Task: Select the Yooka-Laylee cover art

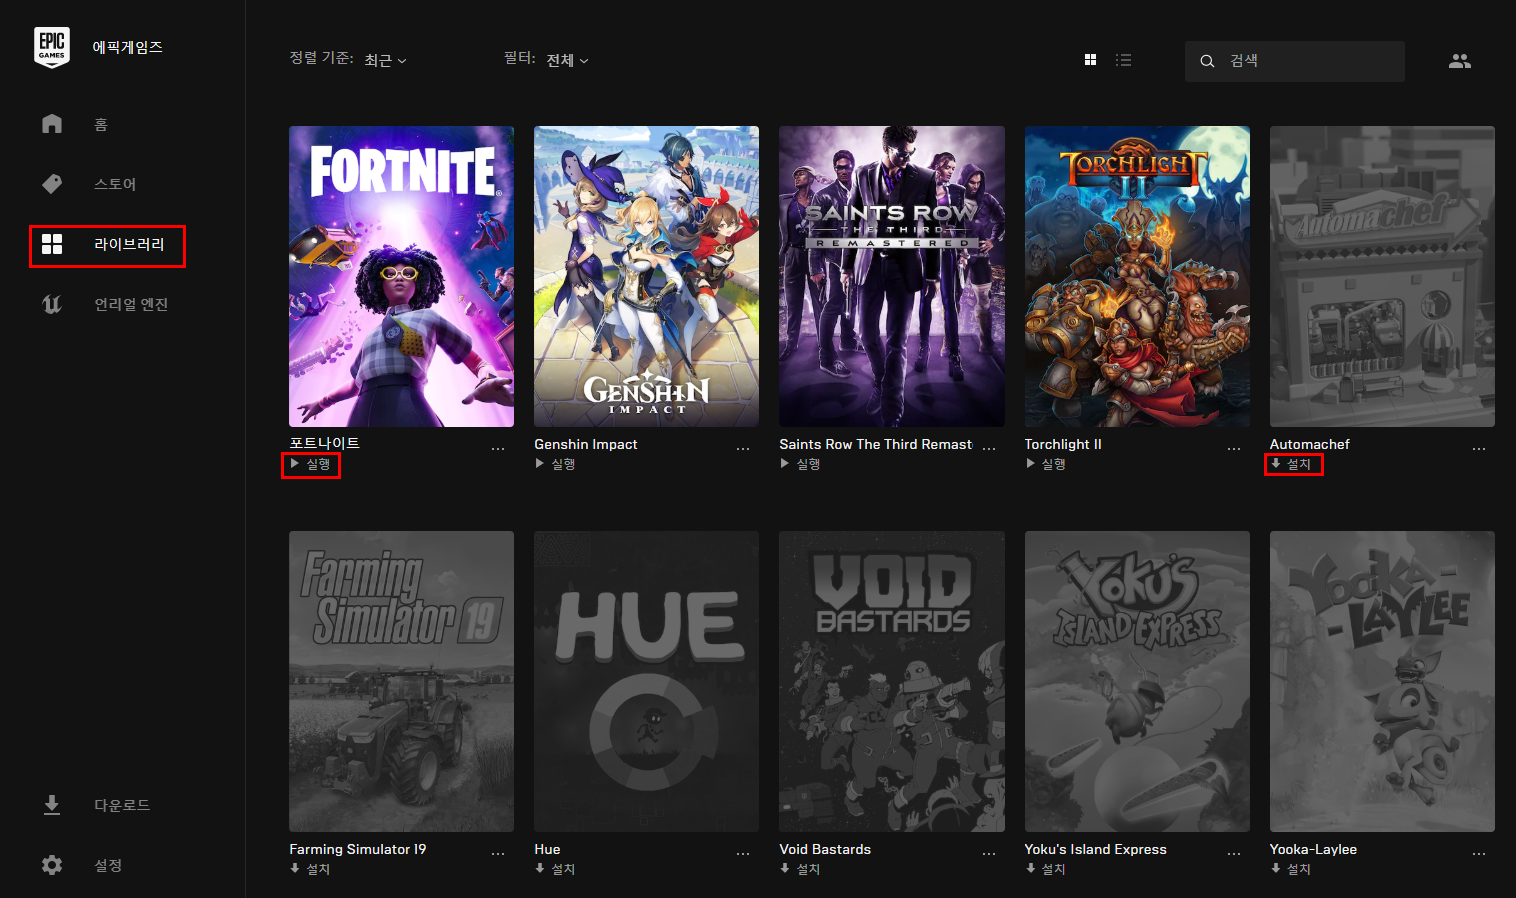Action: coord(1382,681)
